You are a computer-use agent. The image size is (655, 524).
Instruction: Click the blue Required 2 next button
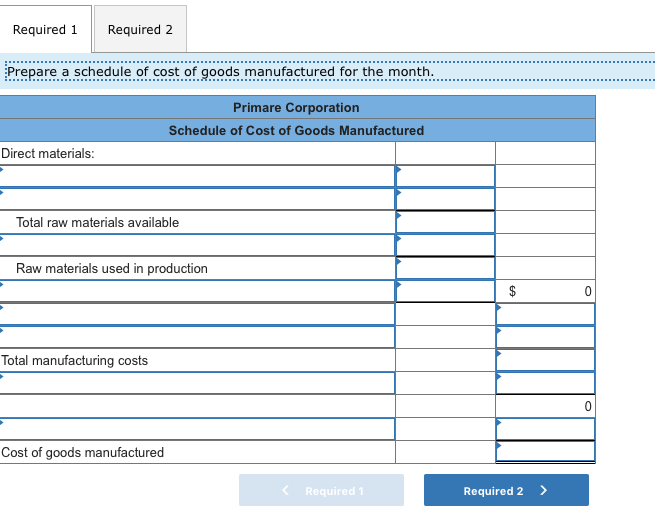[506, 490]
